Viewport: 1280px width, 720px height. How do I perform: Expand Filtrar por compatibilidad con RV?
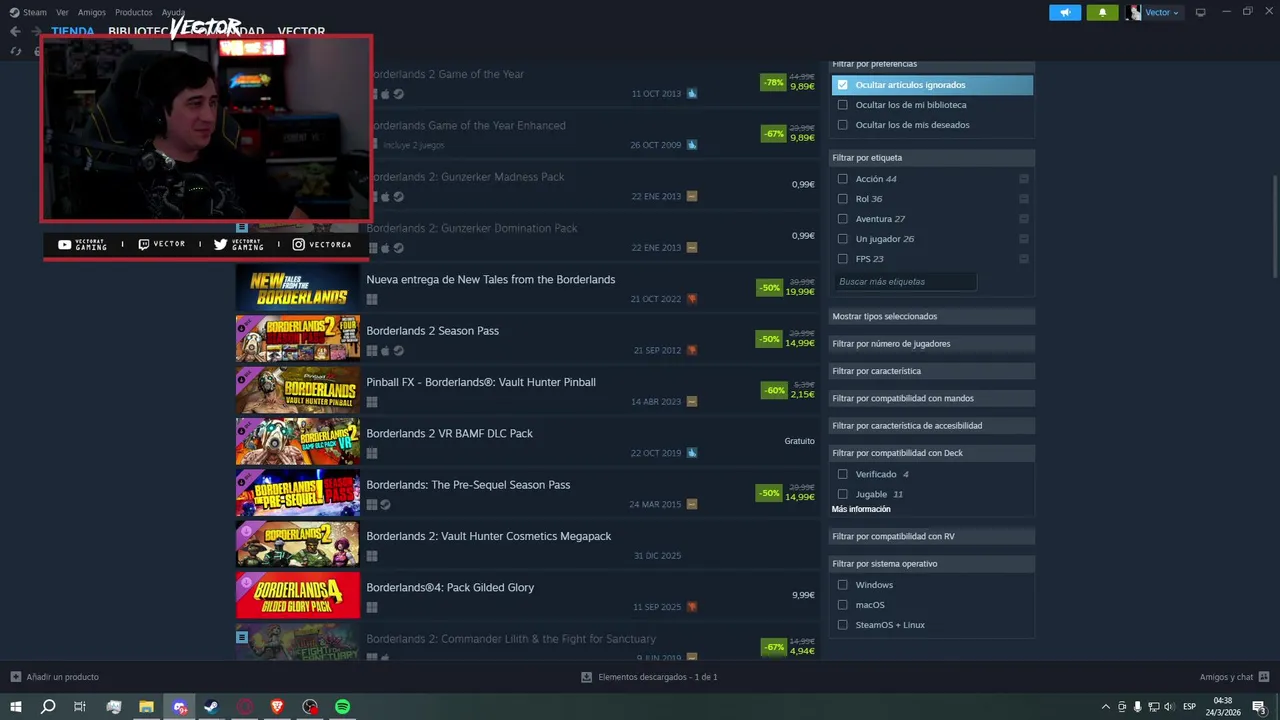(x=932, y=536)
